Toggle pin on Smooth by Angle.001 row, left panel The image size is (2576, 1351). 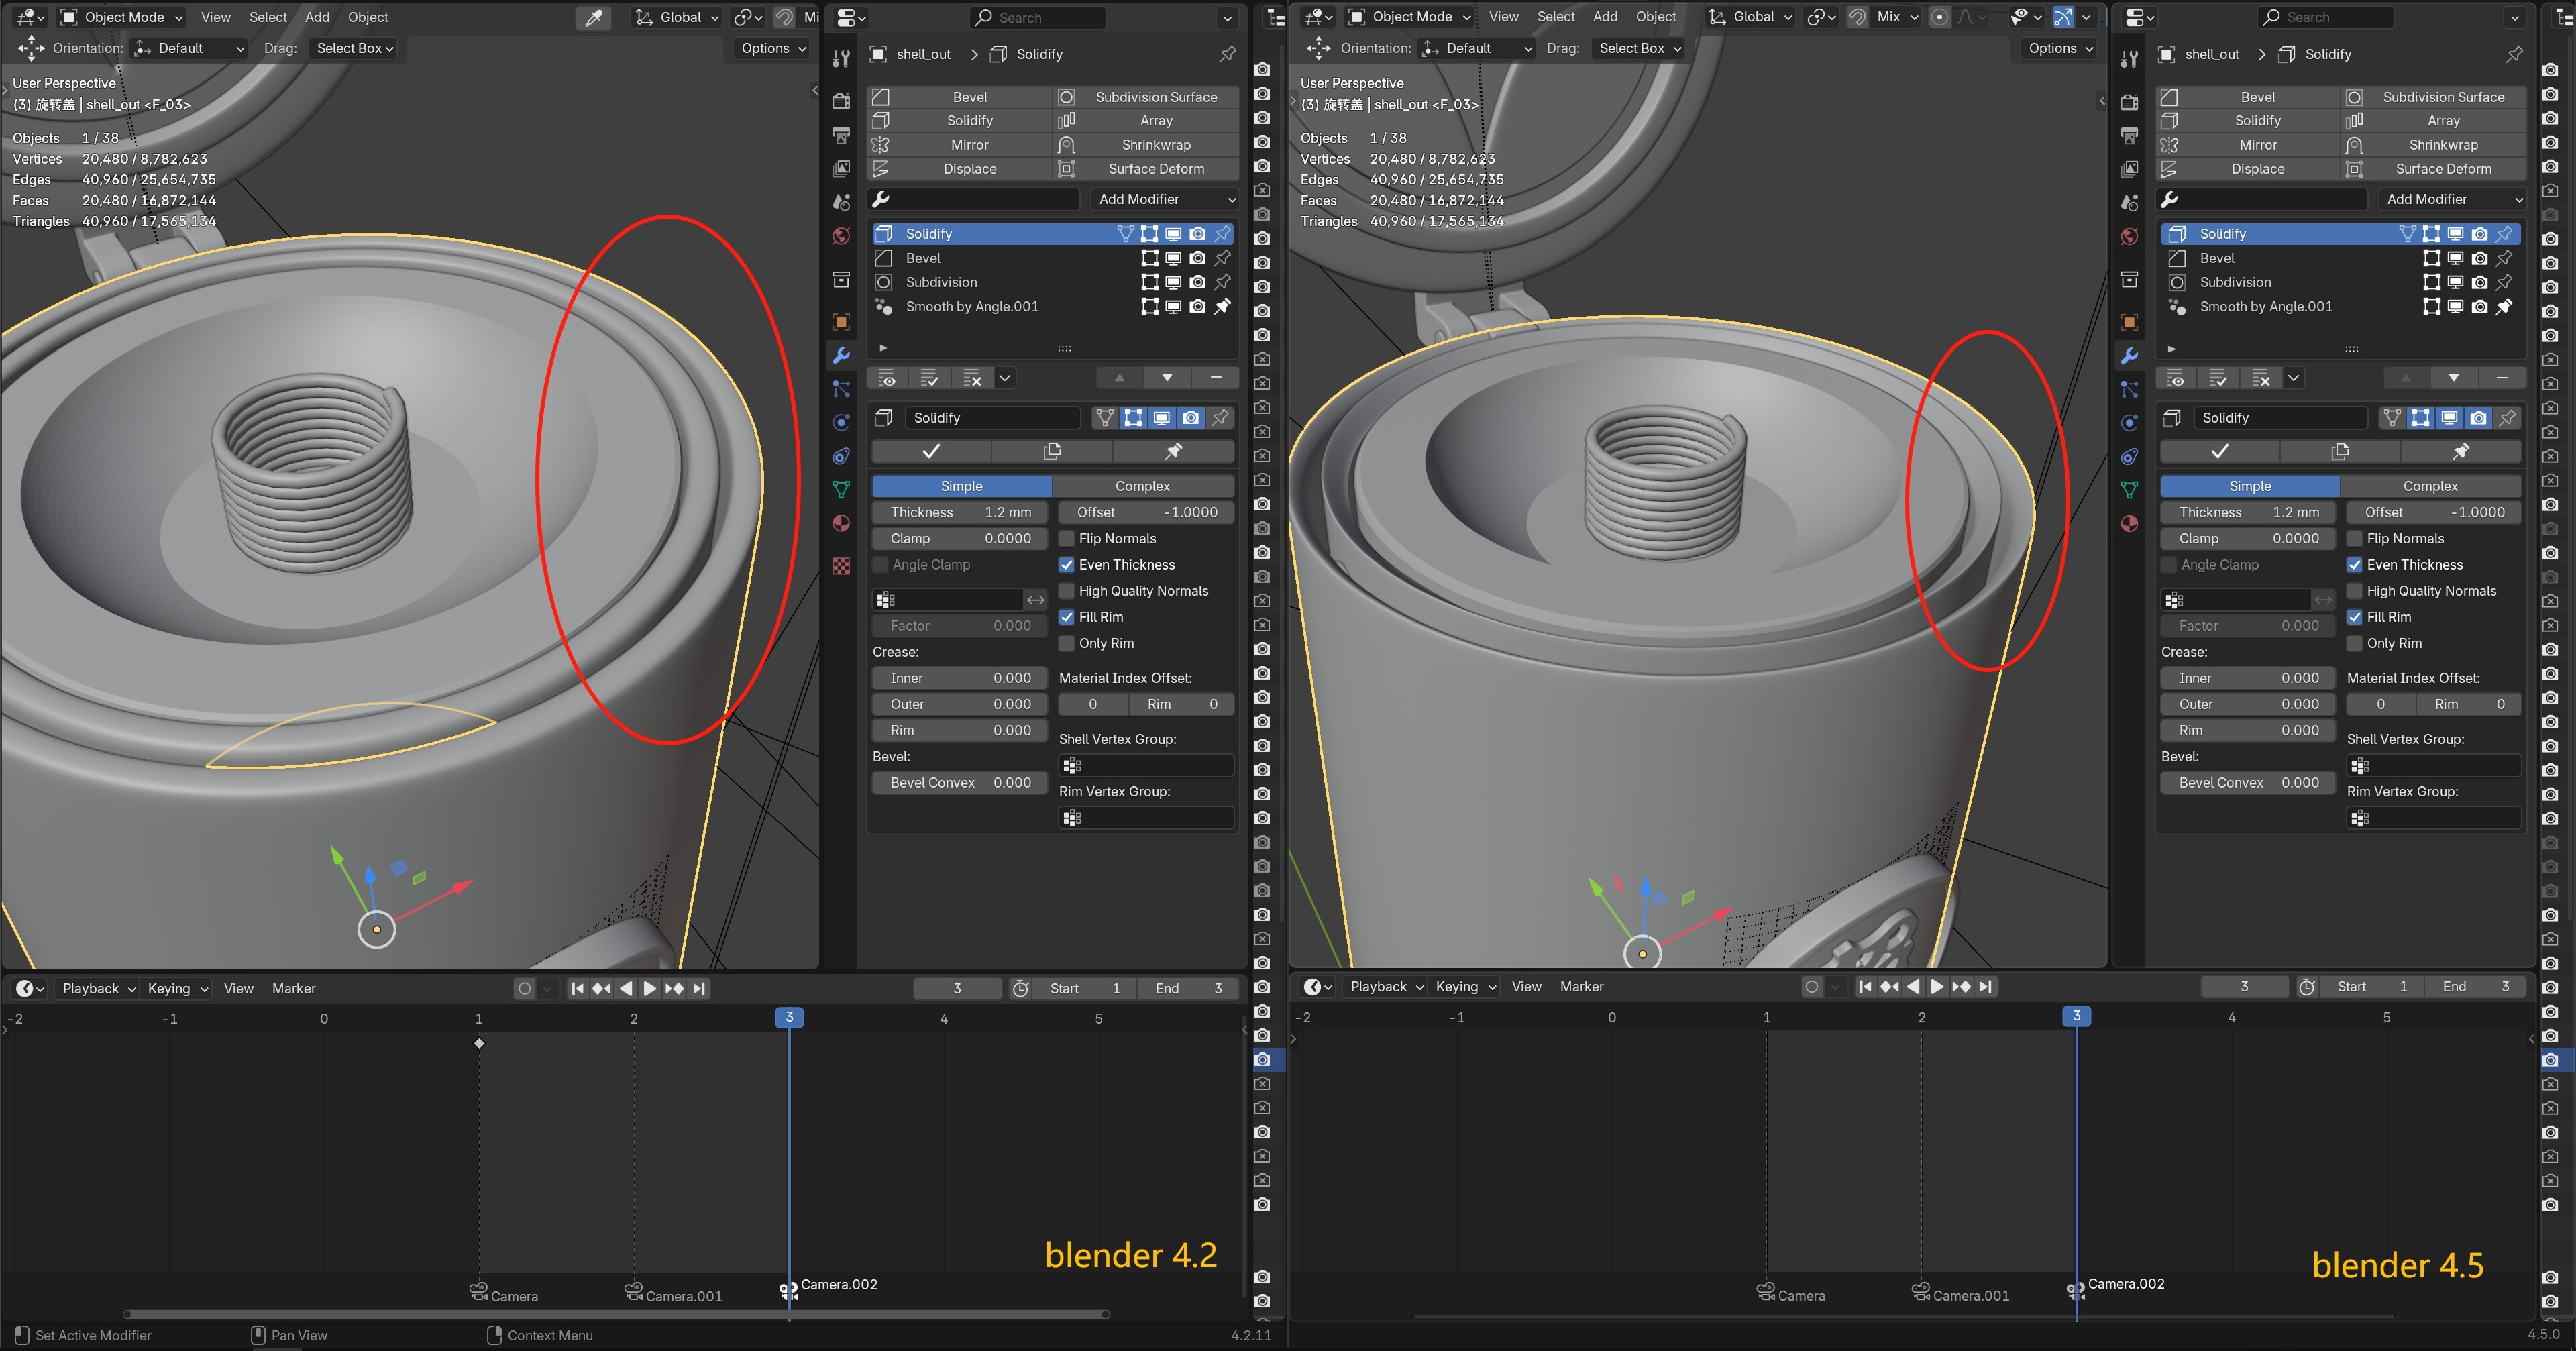(1222, 306)
